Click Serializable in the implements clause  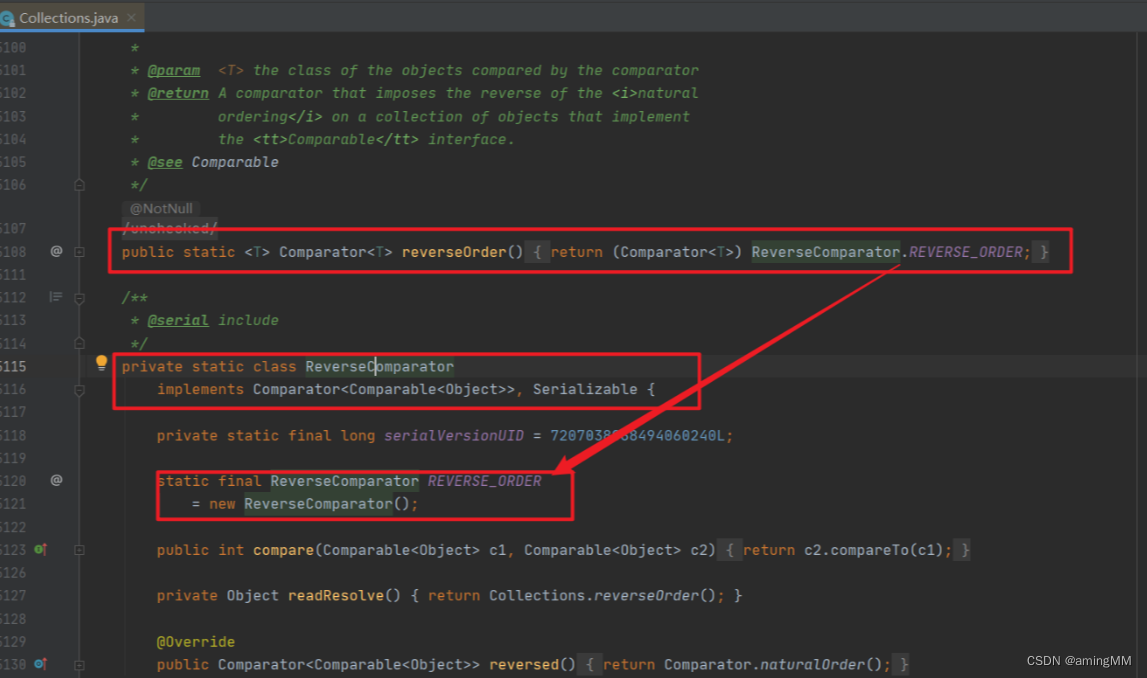point(585,389)
